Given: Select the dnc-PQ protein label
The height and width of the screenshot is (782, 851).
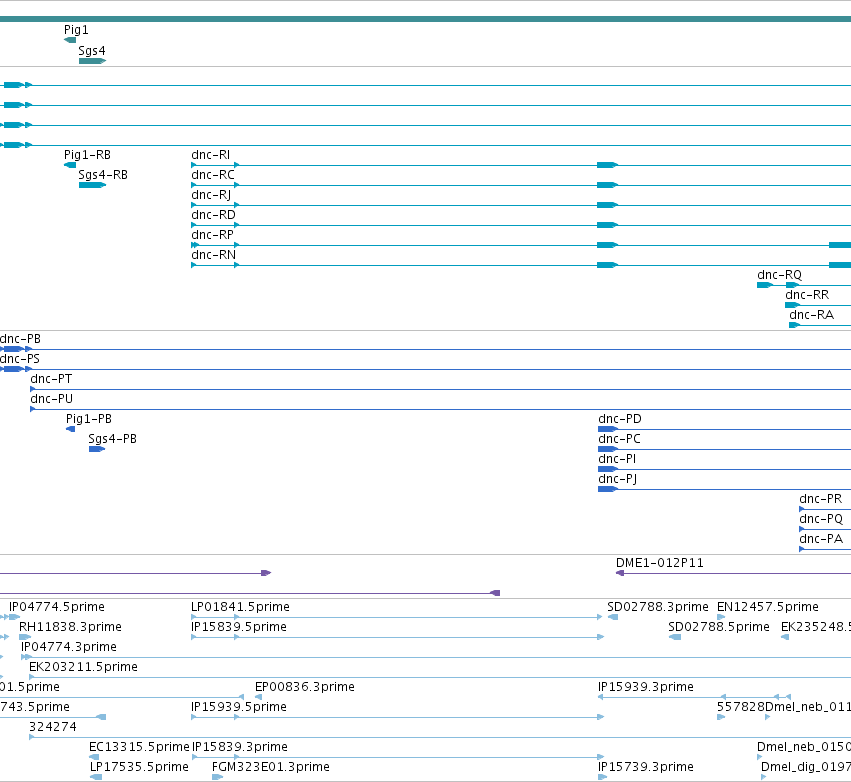Looking at the screenshot, I should 821,519.
